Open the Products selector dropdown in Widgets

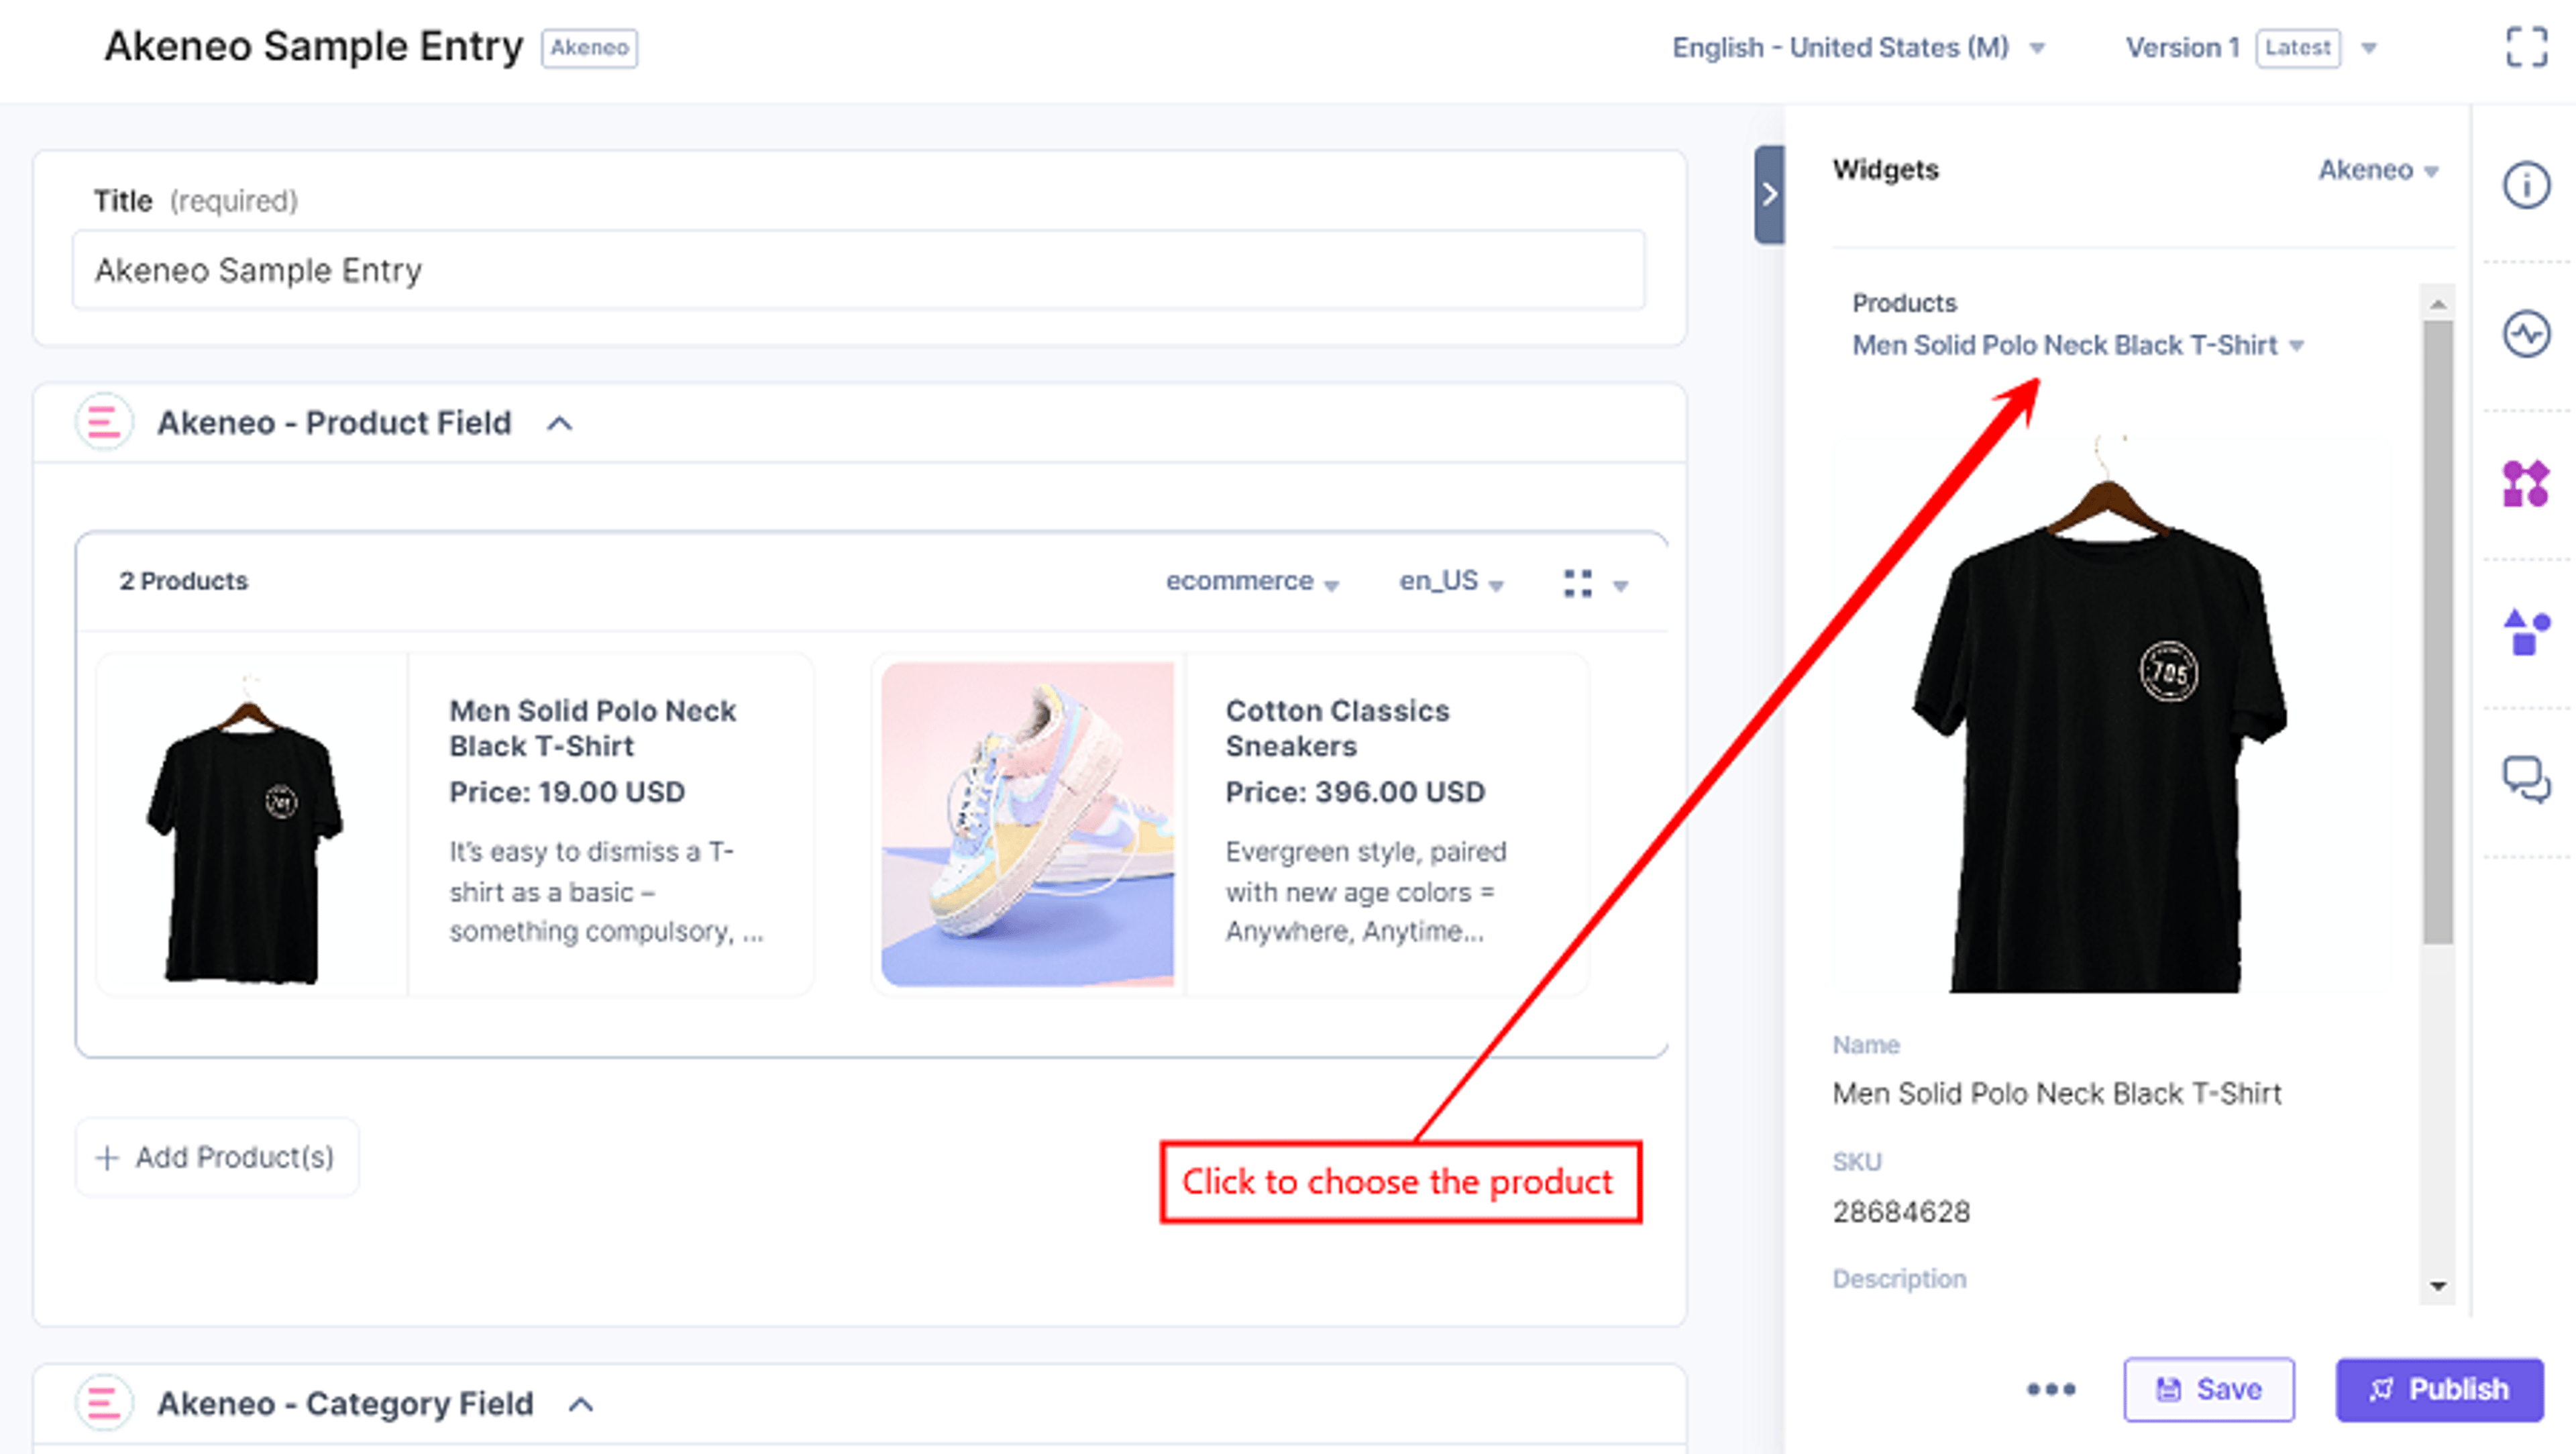pos(2078,345)
